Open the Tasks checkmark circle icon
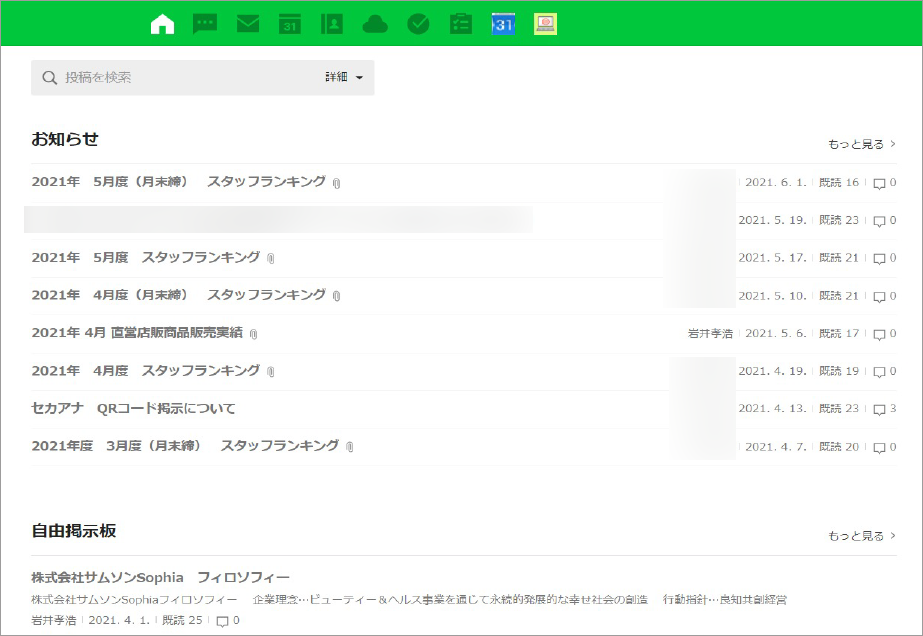 coord(418,24)
